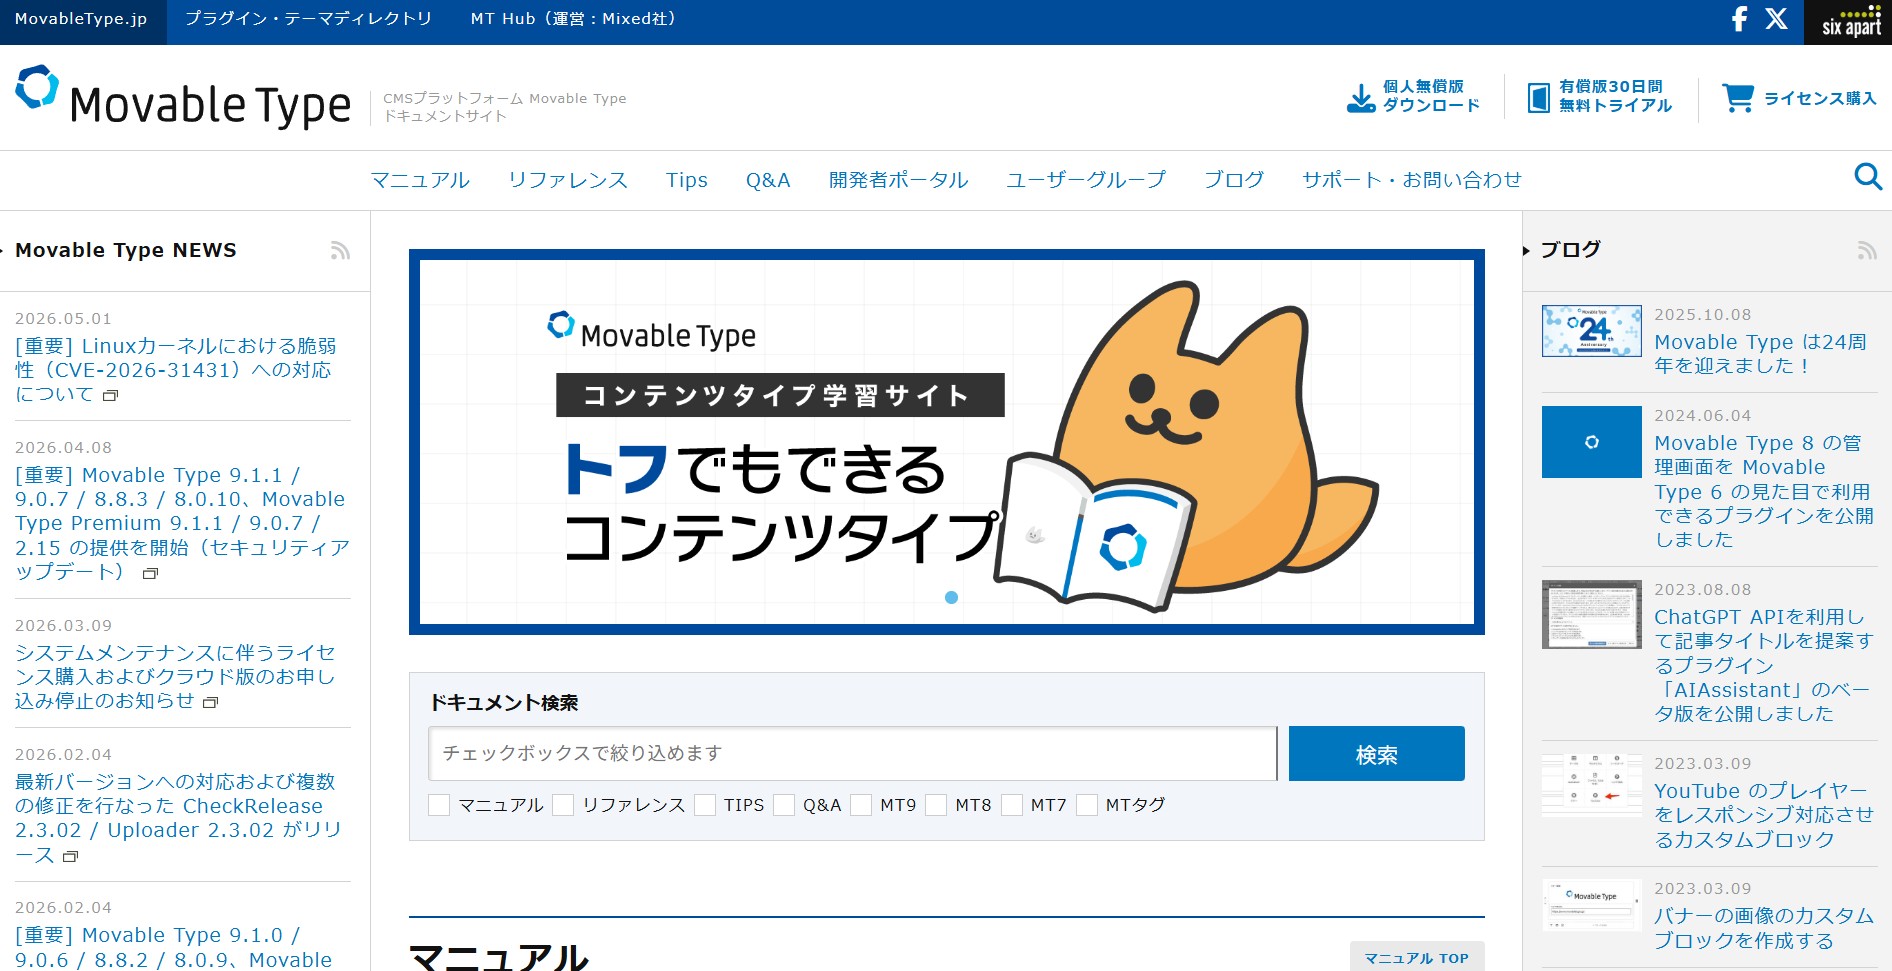Click the Six Apart logo
This screenshot has height=971, width=1892.
(x=1850, y=21)
